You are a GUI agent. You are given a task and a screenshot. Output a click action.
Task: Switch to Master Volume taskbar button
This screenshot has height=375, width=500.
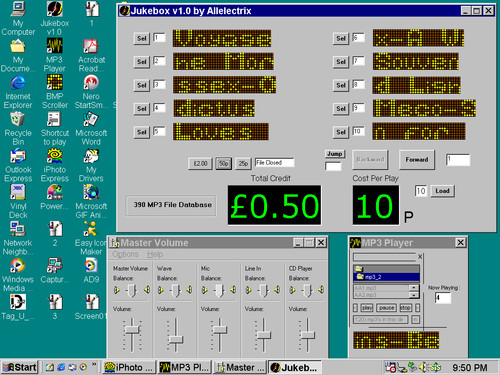240,367
